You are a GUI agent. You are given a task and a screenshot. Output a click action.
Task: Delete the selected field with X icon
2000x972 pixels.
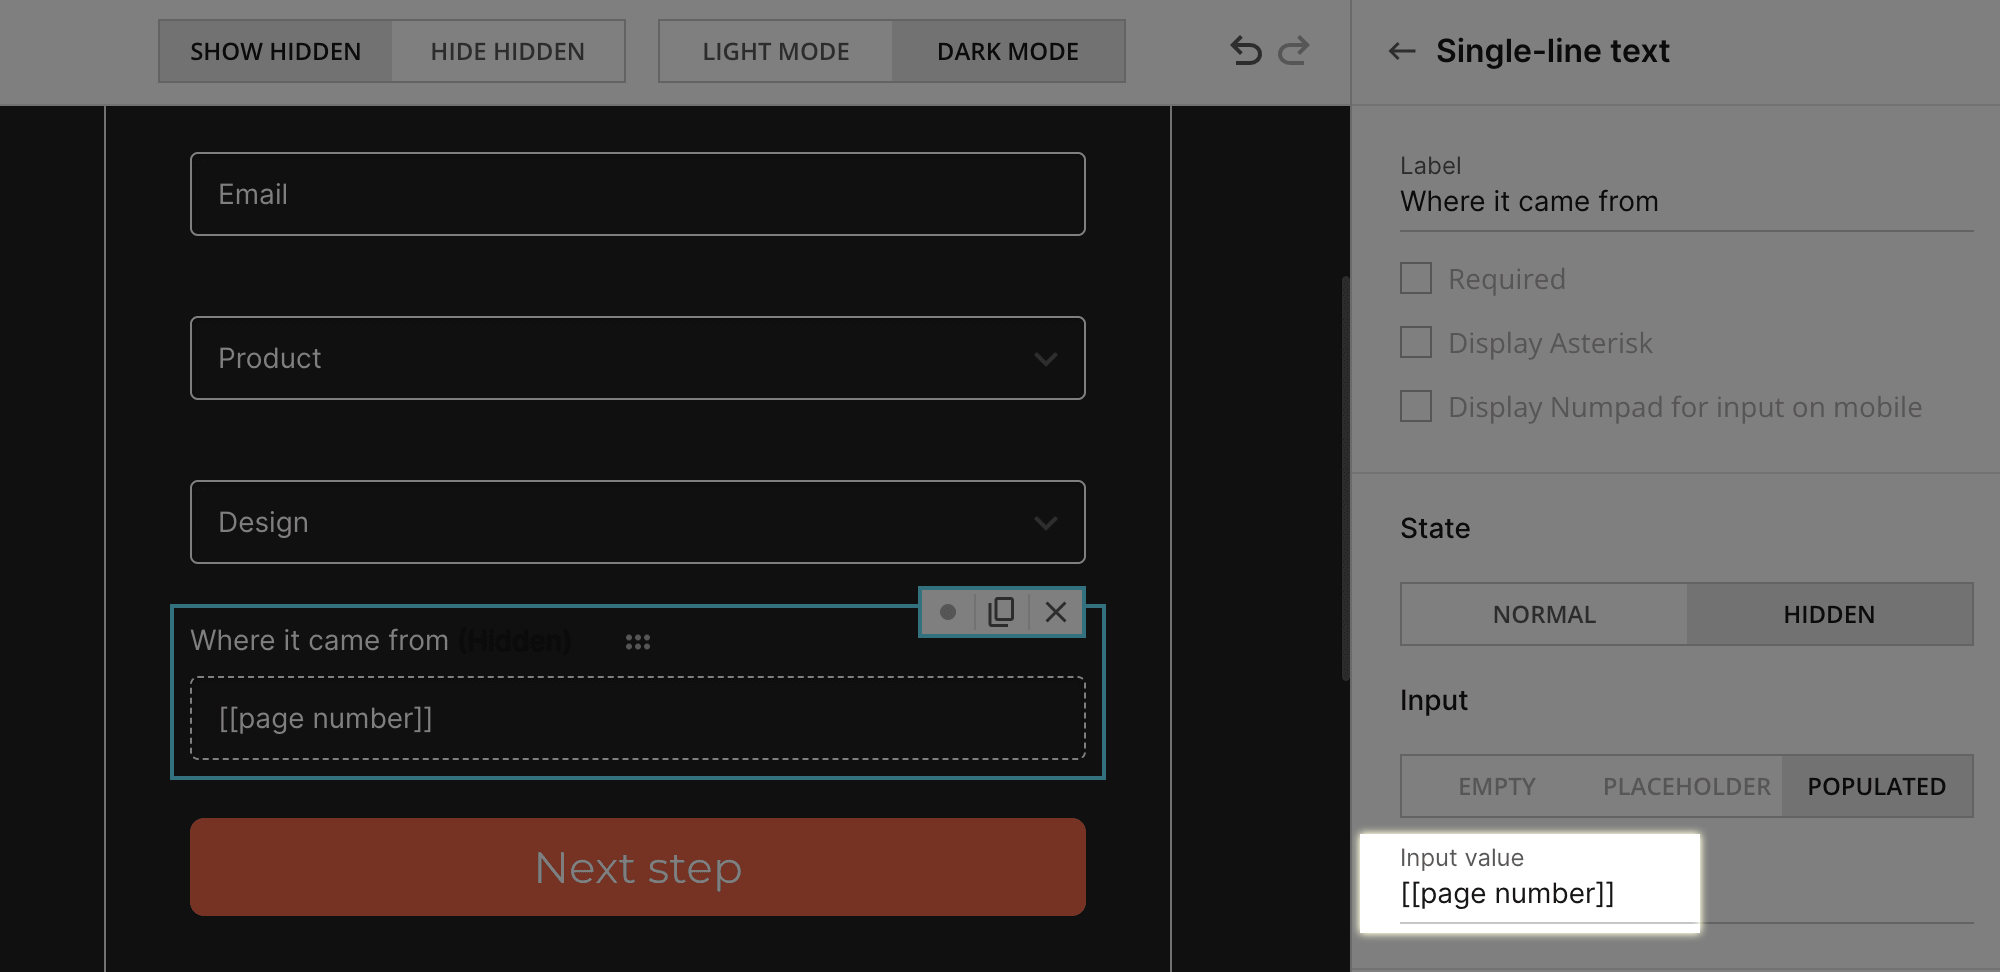[1056, 612]
